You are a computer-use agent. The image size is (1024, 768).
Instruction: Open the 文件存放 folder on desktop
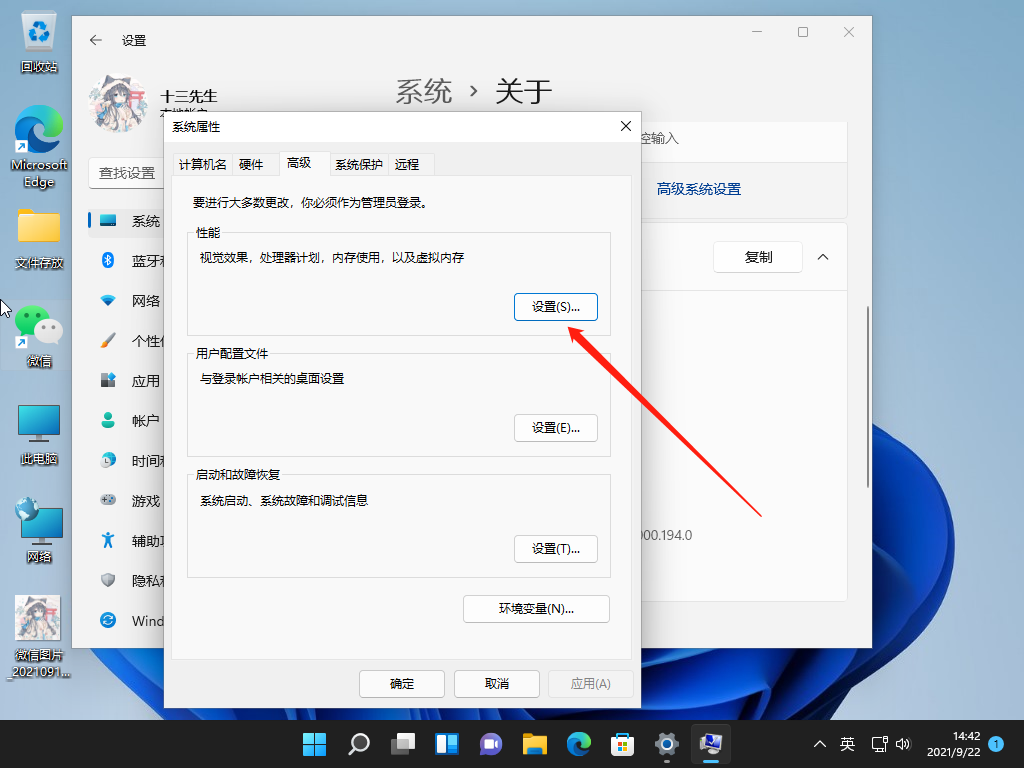tap(39, 238)
